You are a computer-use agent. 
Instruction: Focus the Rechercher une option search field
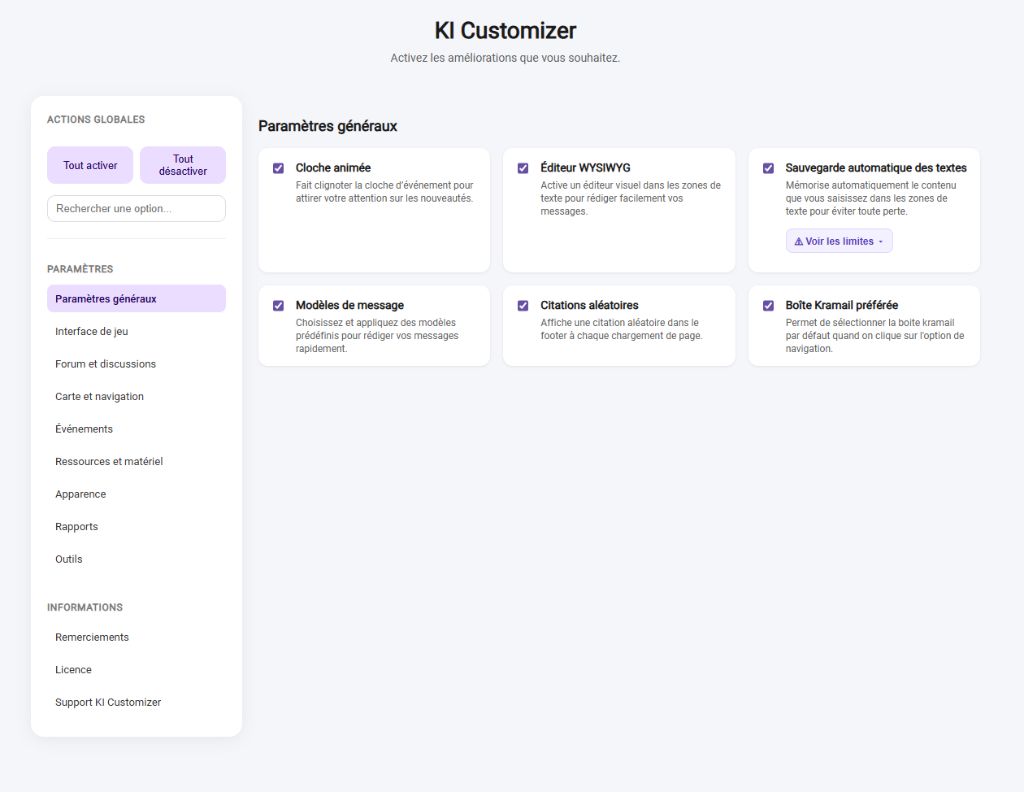[136, 208]
